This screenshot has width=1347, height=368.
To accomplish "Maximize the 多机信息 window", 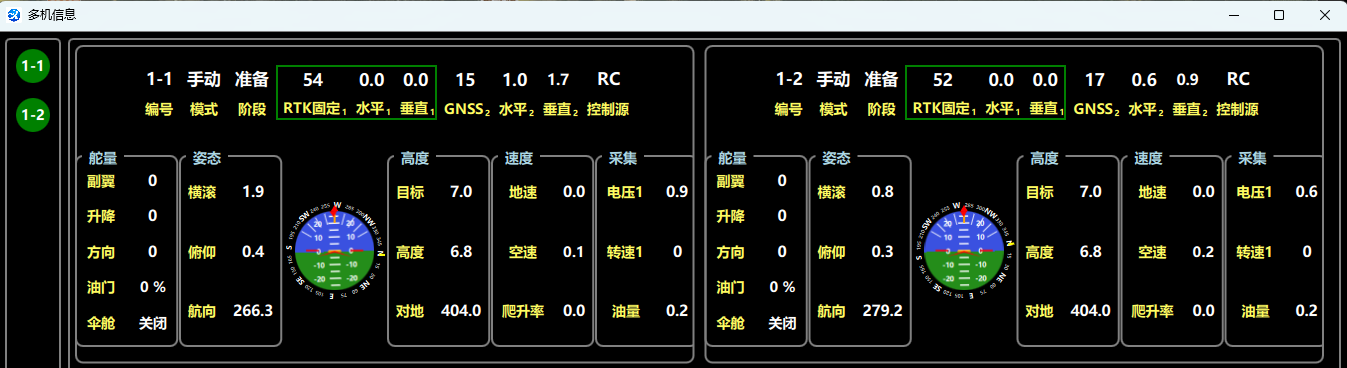I will pyautogui.click(x=1278, y=15).
